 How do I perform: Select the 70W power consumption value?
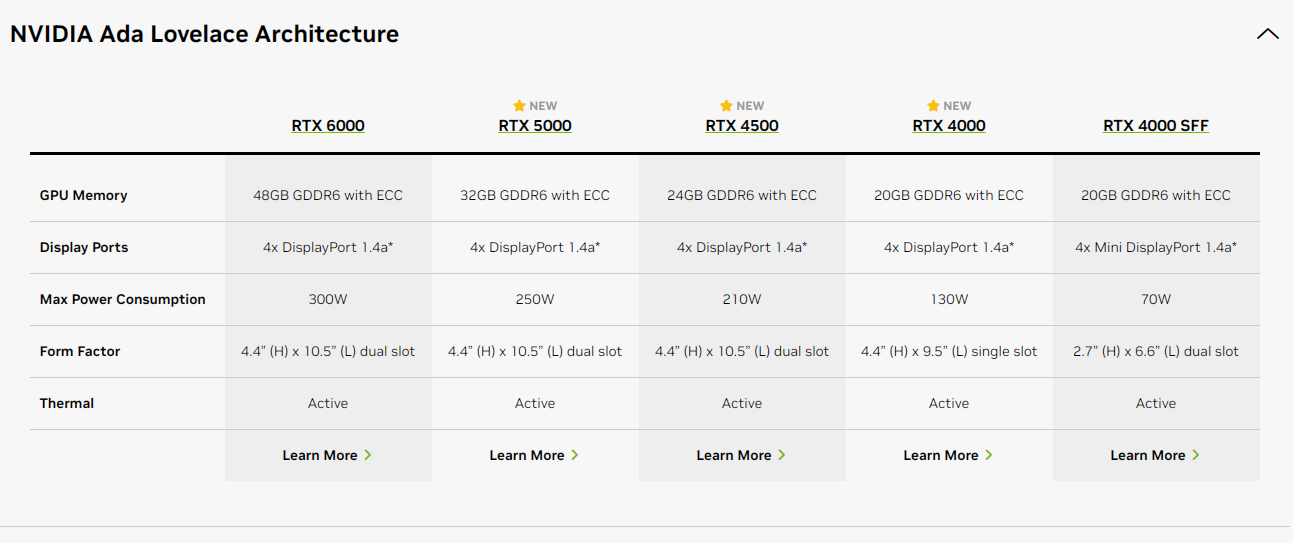(x=1156, y=299)
